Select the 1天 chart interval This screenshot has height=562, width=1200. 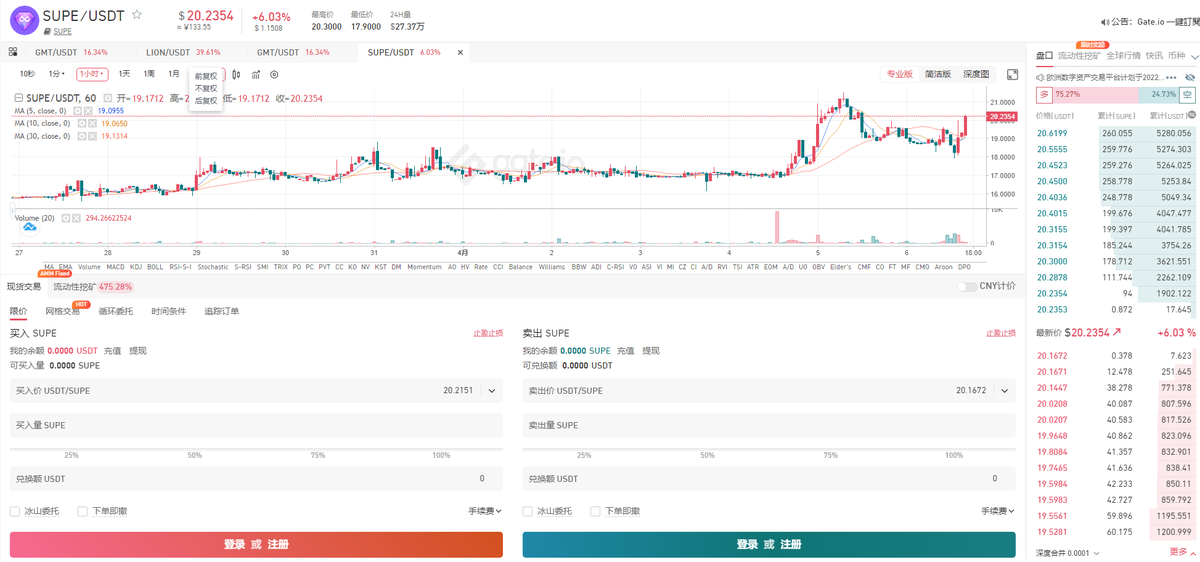[x=124, y=74]
